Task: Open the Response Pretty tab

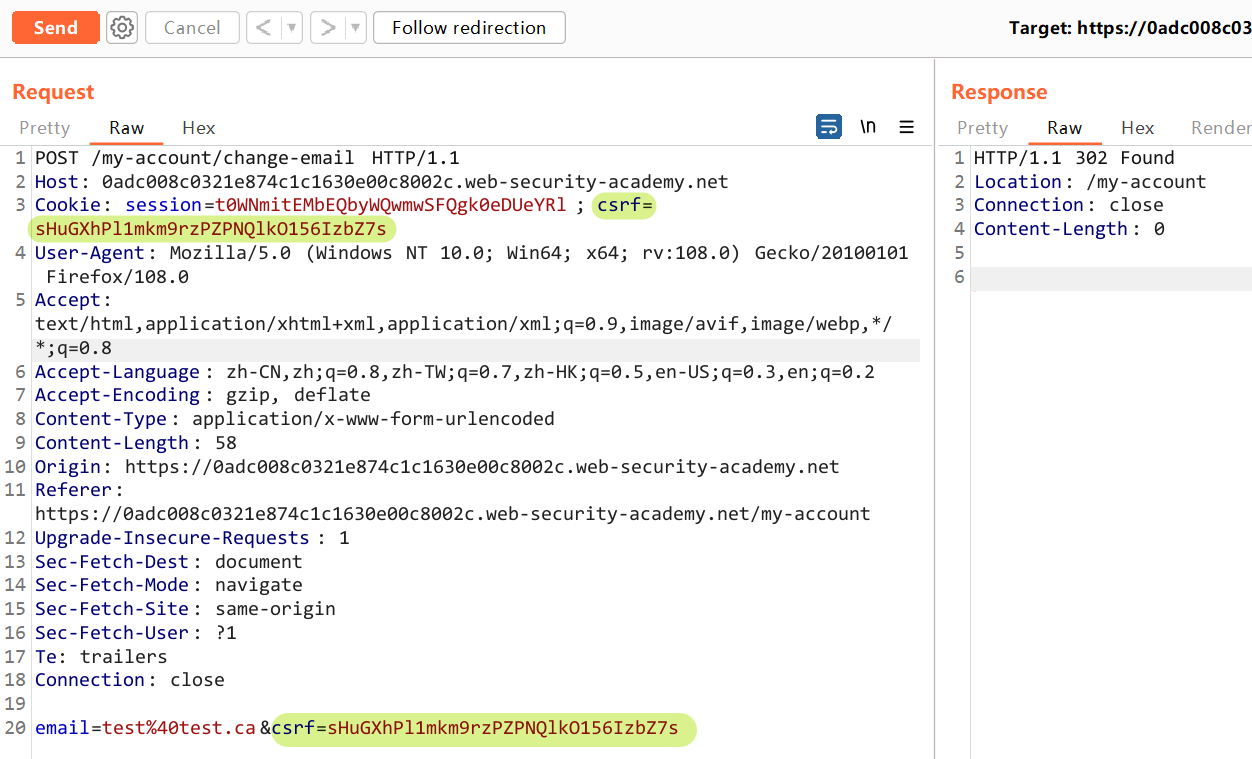Action: coord(982,128)
